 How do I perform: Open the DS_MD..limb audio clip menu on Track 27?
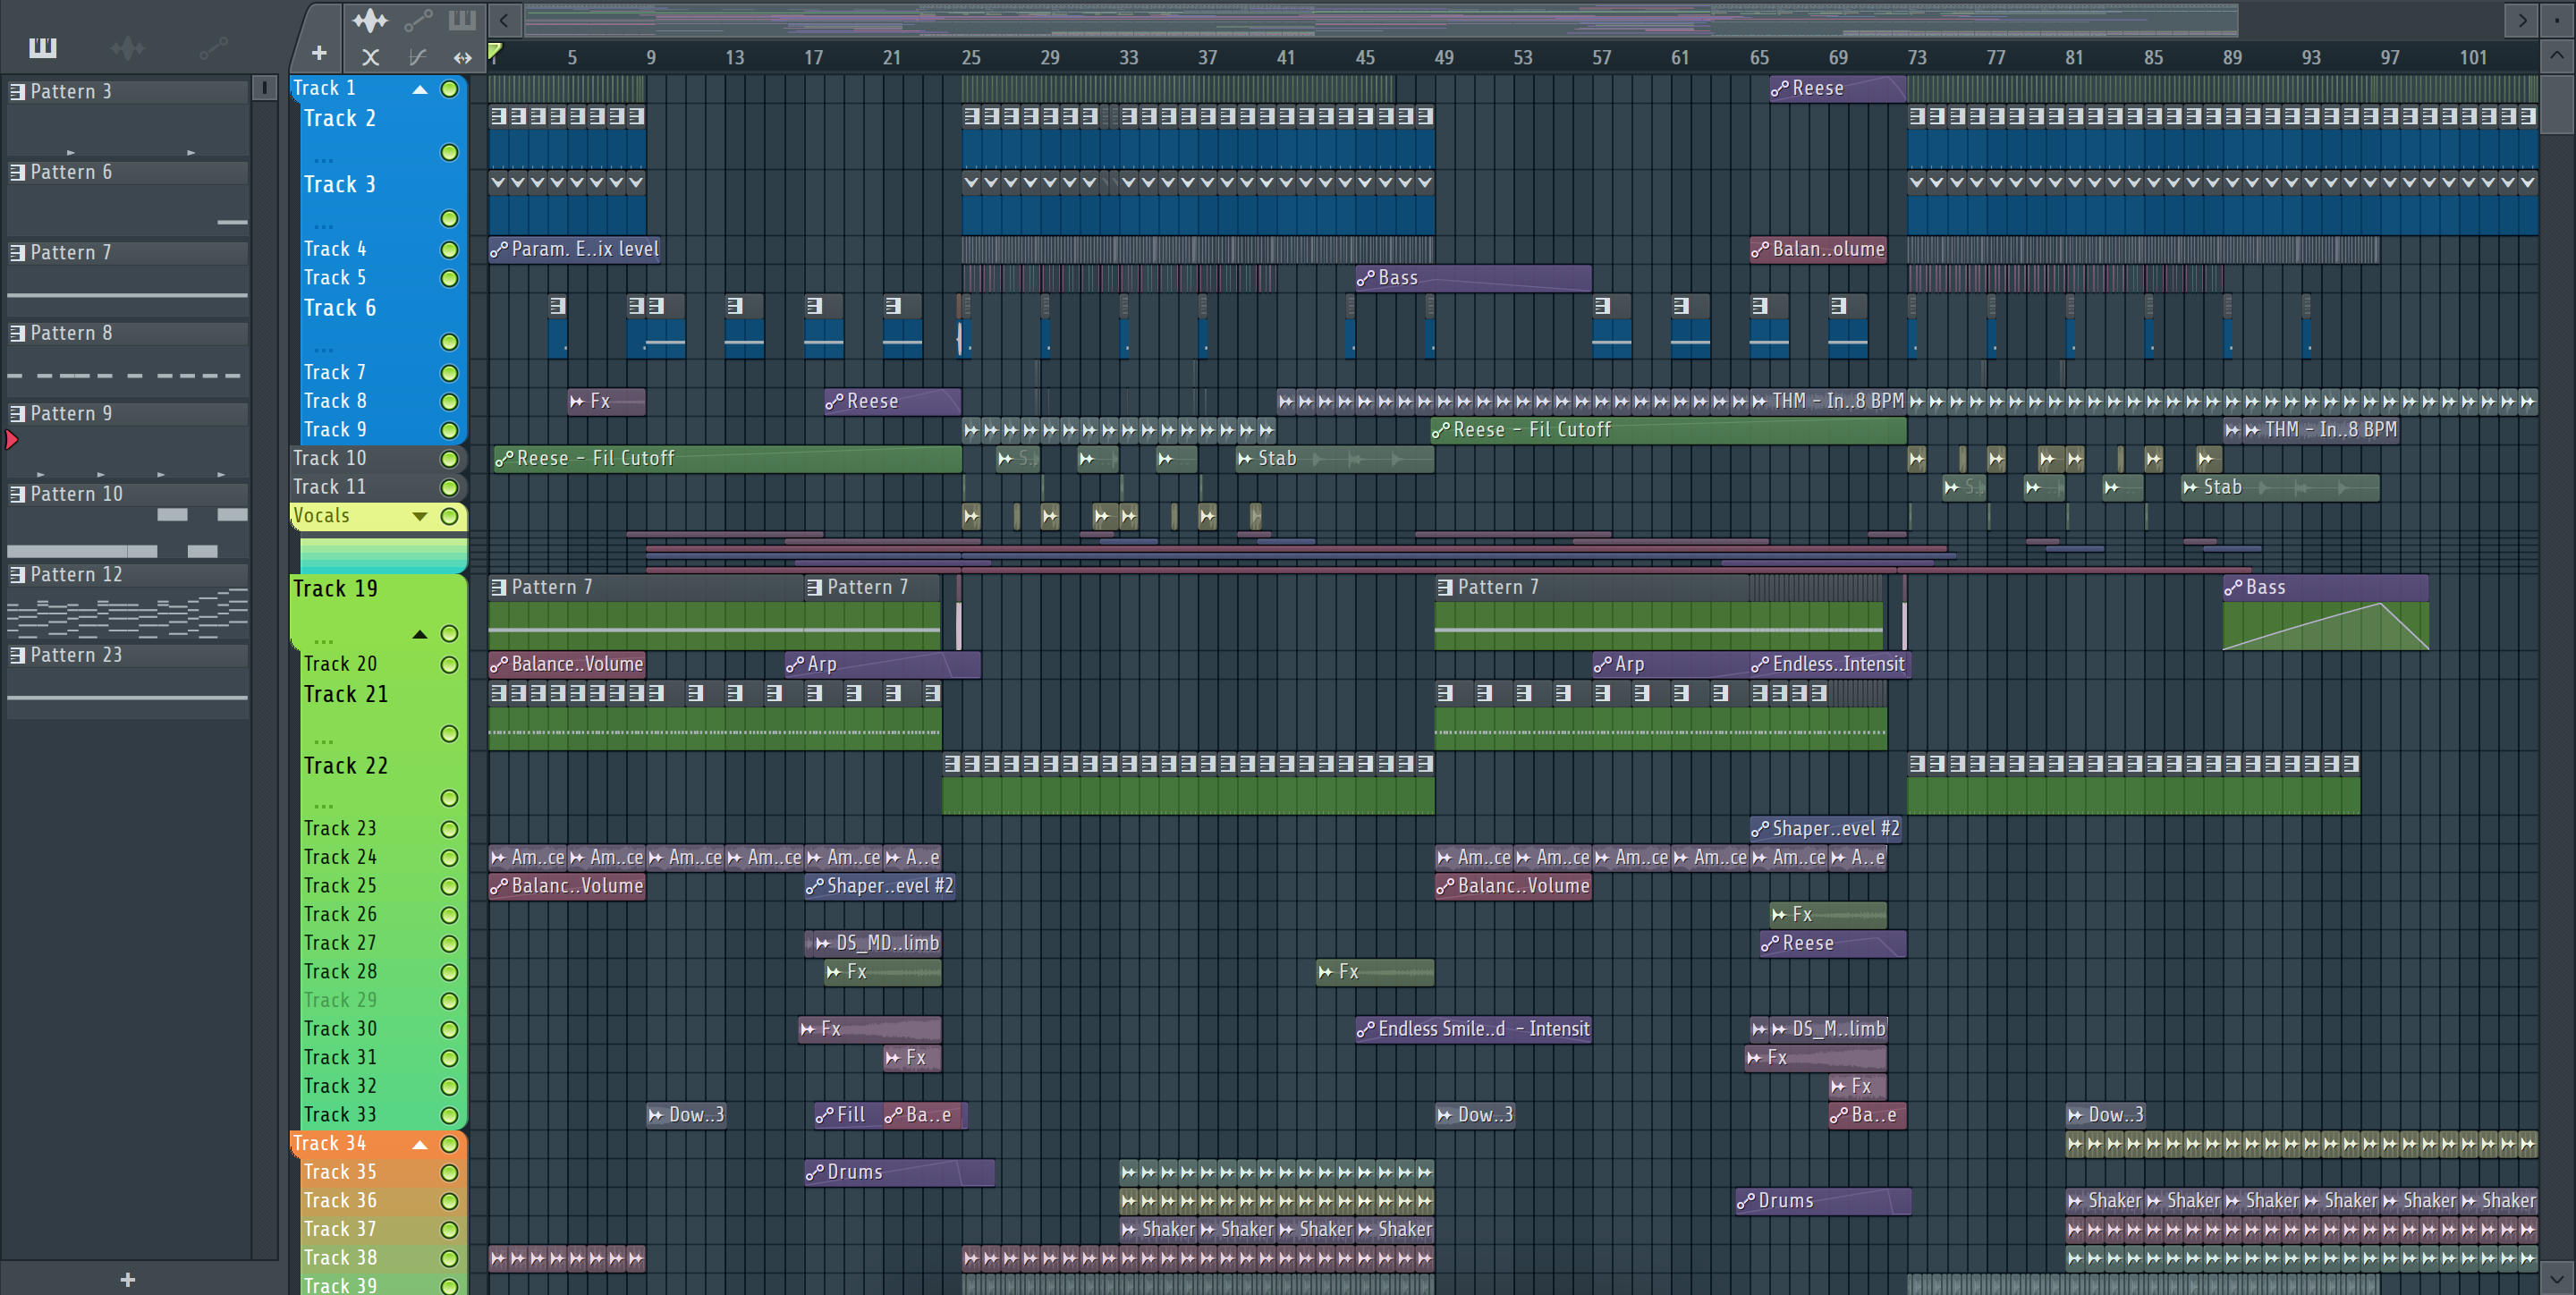(822, 943)
